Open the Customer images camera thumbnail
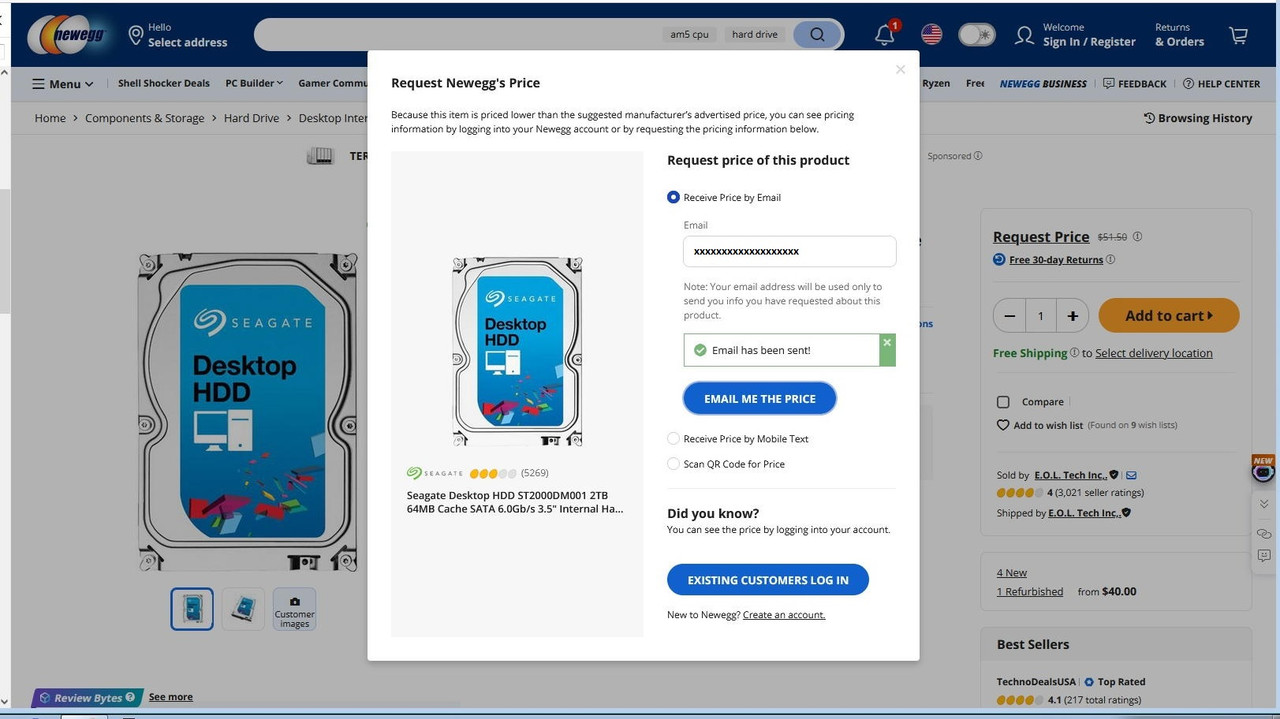1280x719 pixels. [x=294, y=609]
